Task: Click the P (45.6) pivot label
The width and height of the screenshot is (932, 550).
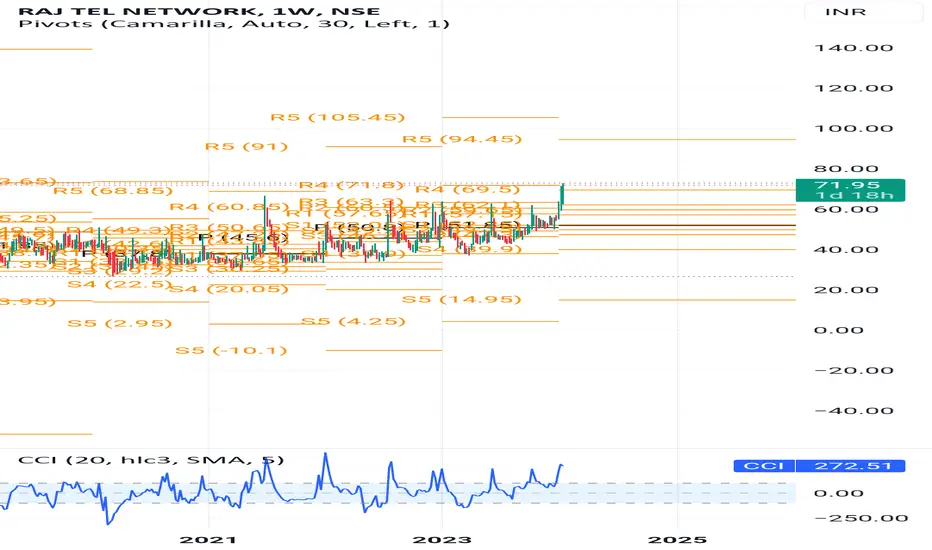Action: click(x=243, y=238)
